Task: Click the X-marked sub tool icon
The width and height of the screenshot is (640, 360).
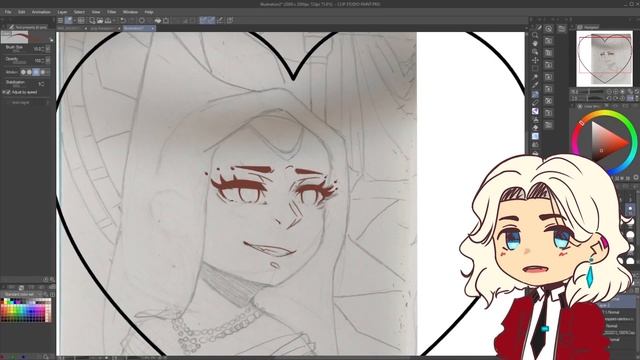Action: click(x=549, y=100)
